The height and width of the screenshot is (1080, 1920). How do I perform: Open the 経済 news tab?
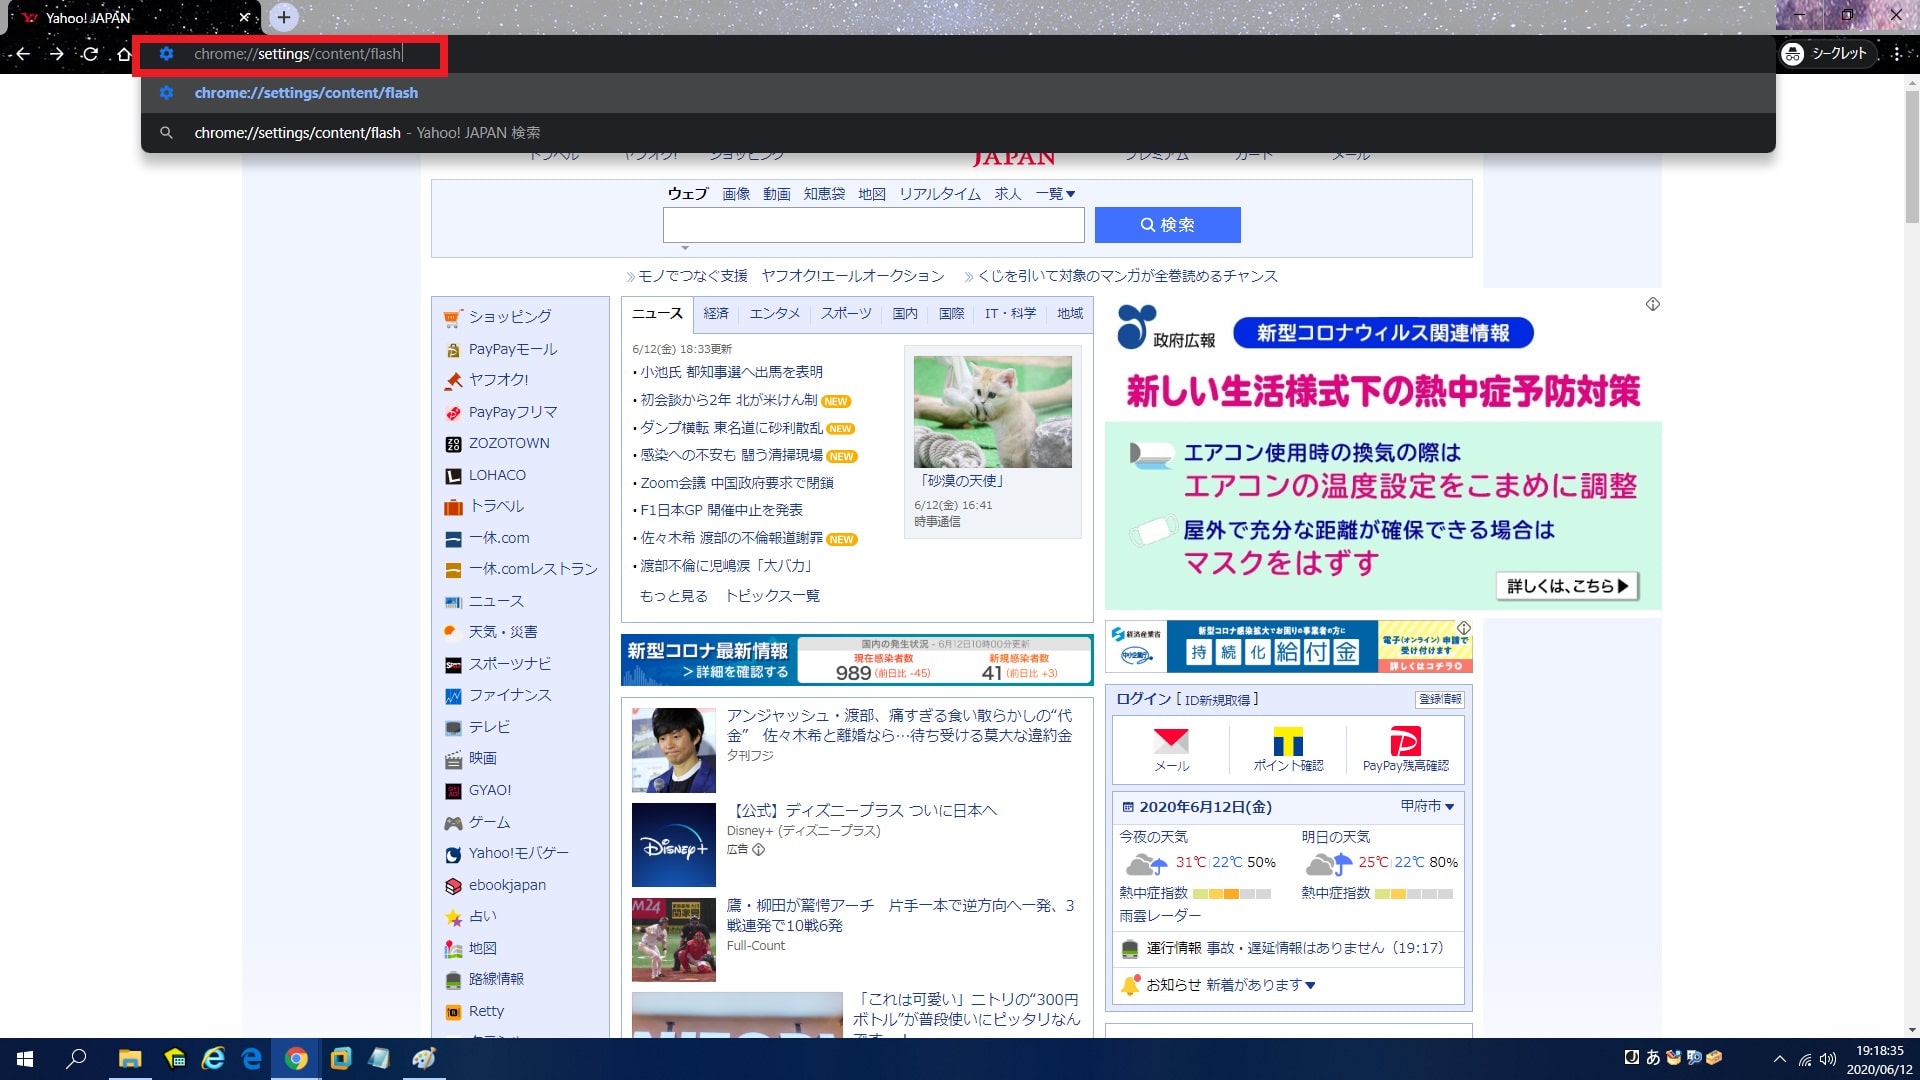[716, 314]
